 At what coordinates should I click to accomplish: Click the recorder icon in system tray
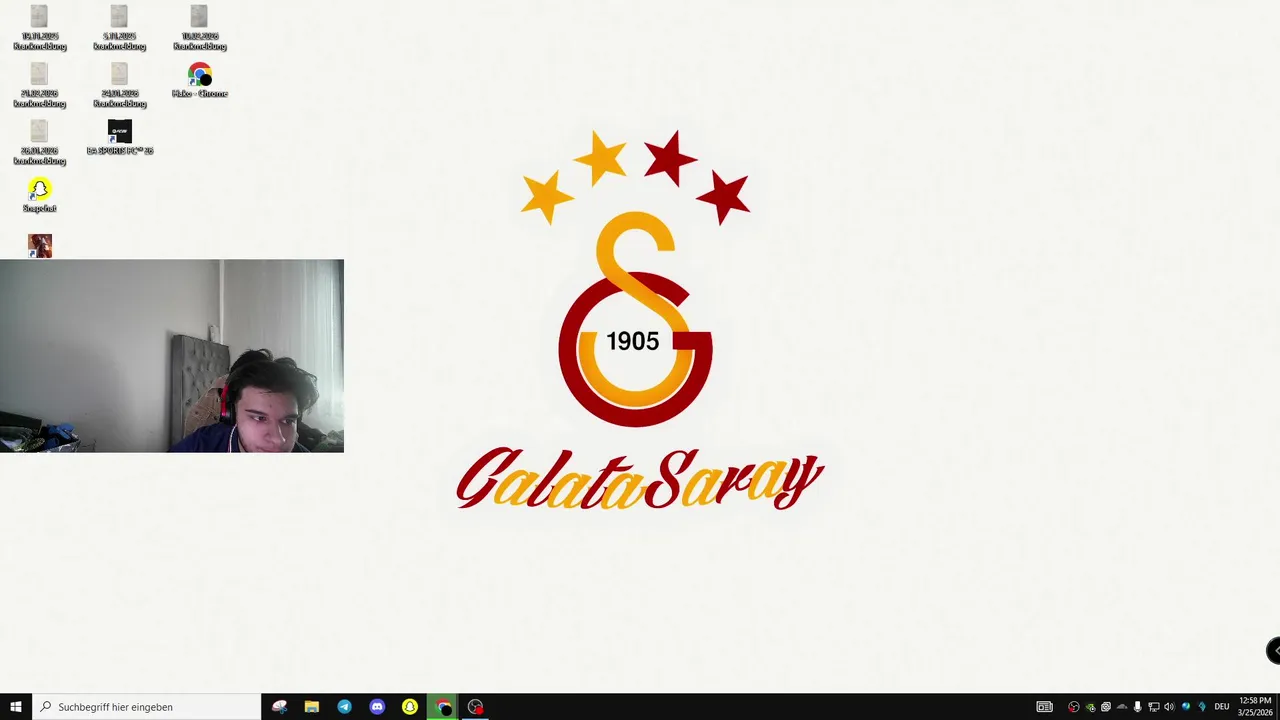coord(1074,707)
